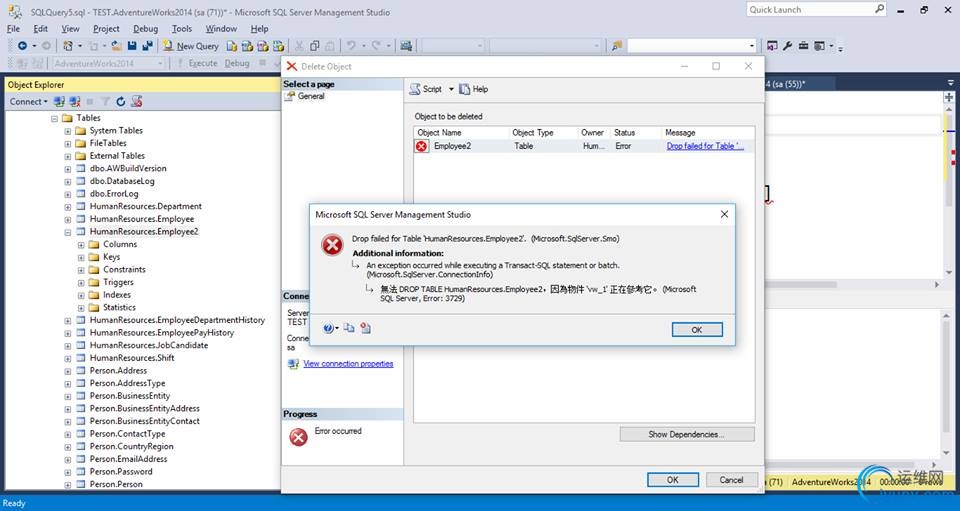This screenshot has width=960, height=511.
Task: Refresh the Object Explorer tree
Action: [121, 102]
